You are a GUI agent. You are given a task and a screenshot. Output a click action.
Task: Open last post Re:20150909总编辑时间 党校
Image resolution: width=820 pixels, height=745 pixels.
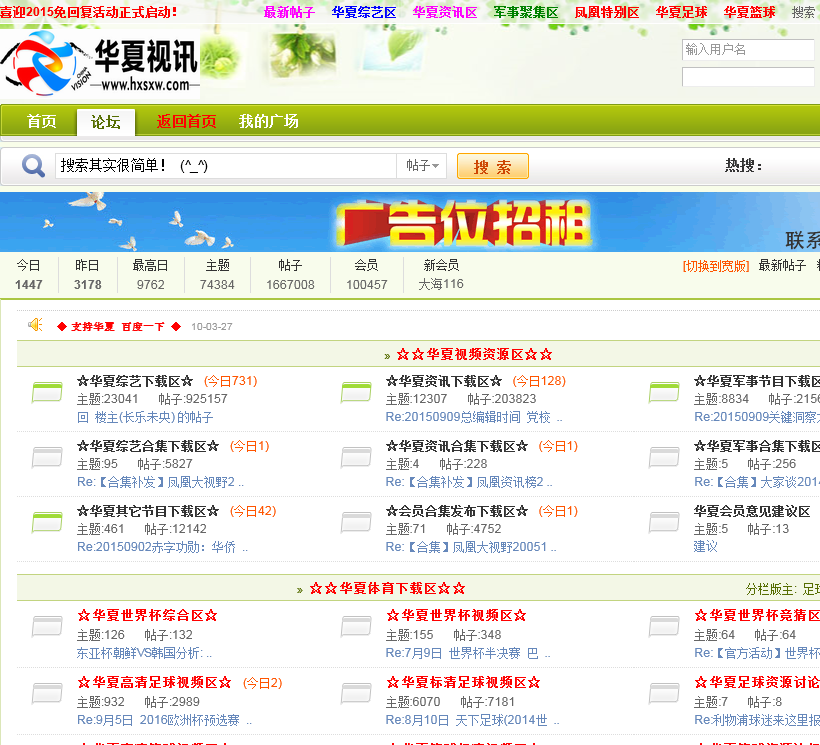pyautogui.click(x=474, y=417)
